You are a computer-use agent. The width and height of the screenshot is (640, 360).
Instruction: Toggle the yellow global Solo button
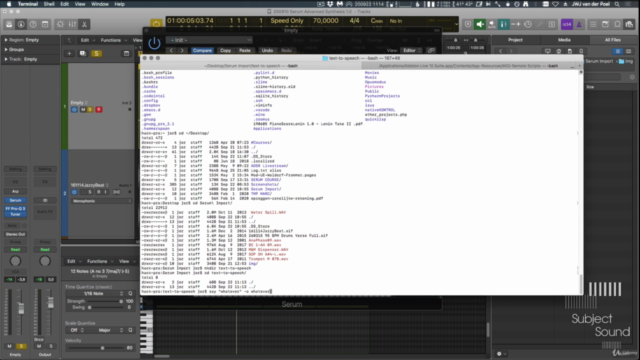96,53
